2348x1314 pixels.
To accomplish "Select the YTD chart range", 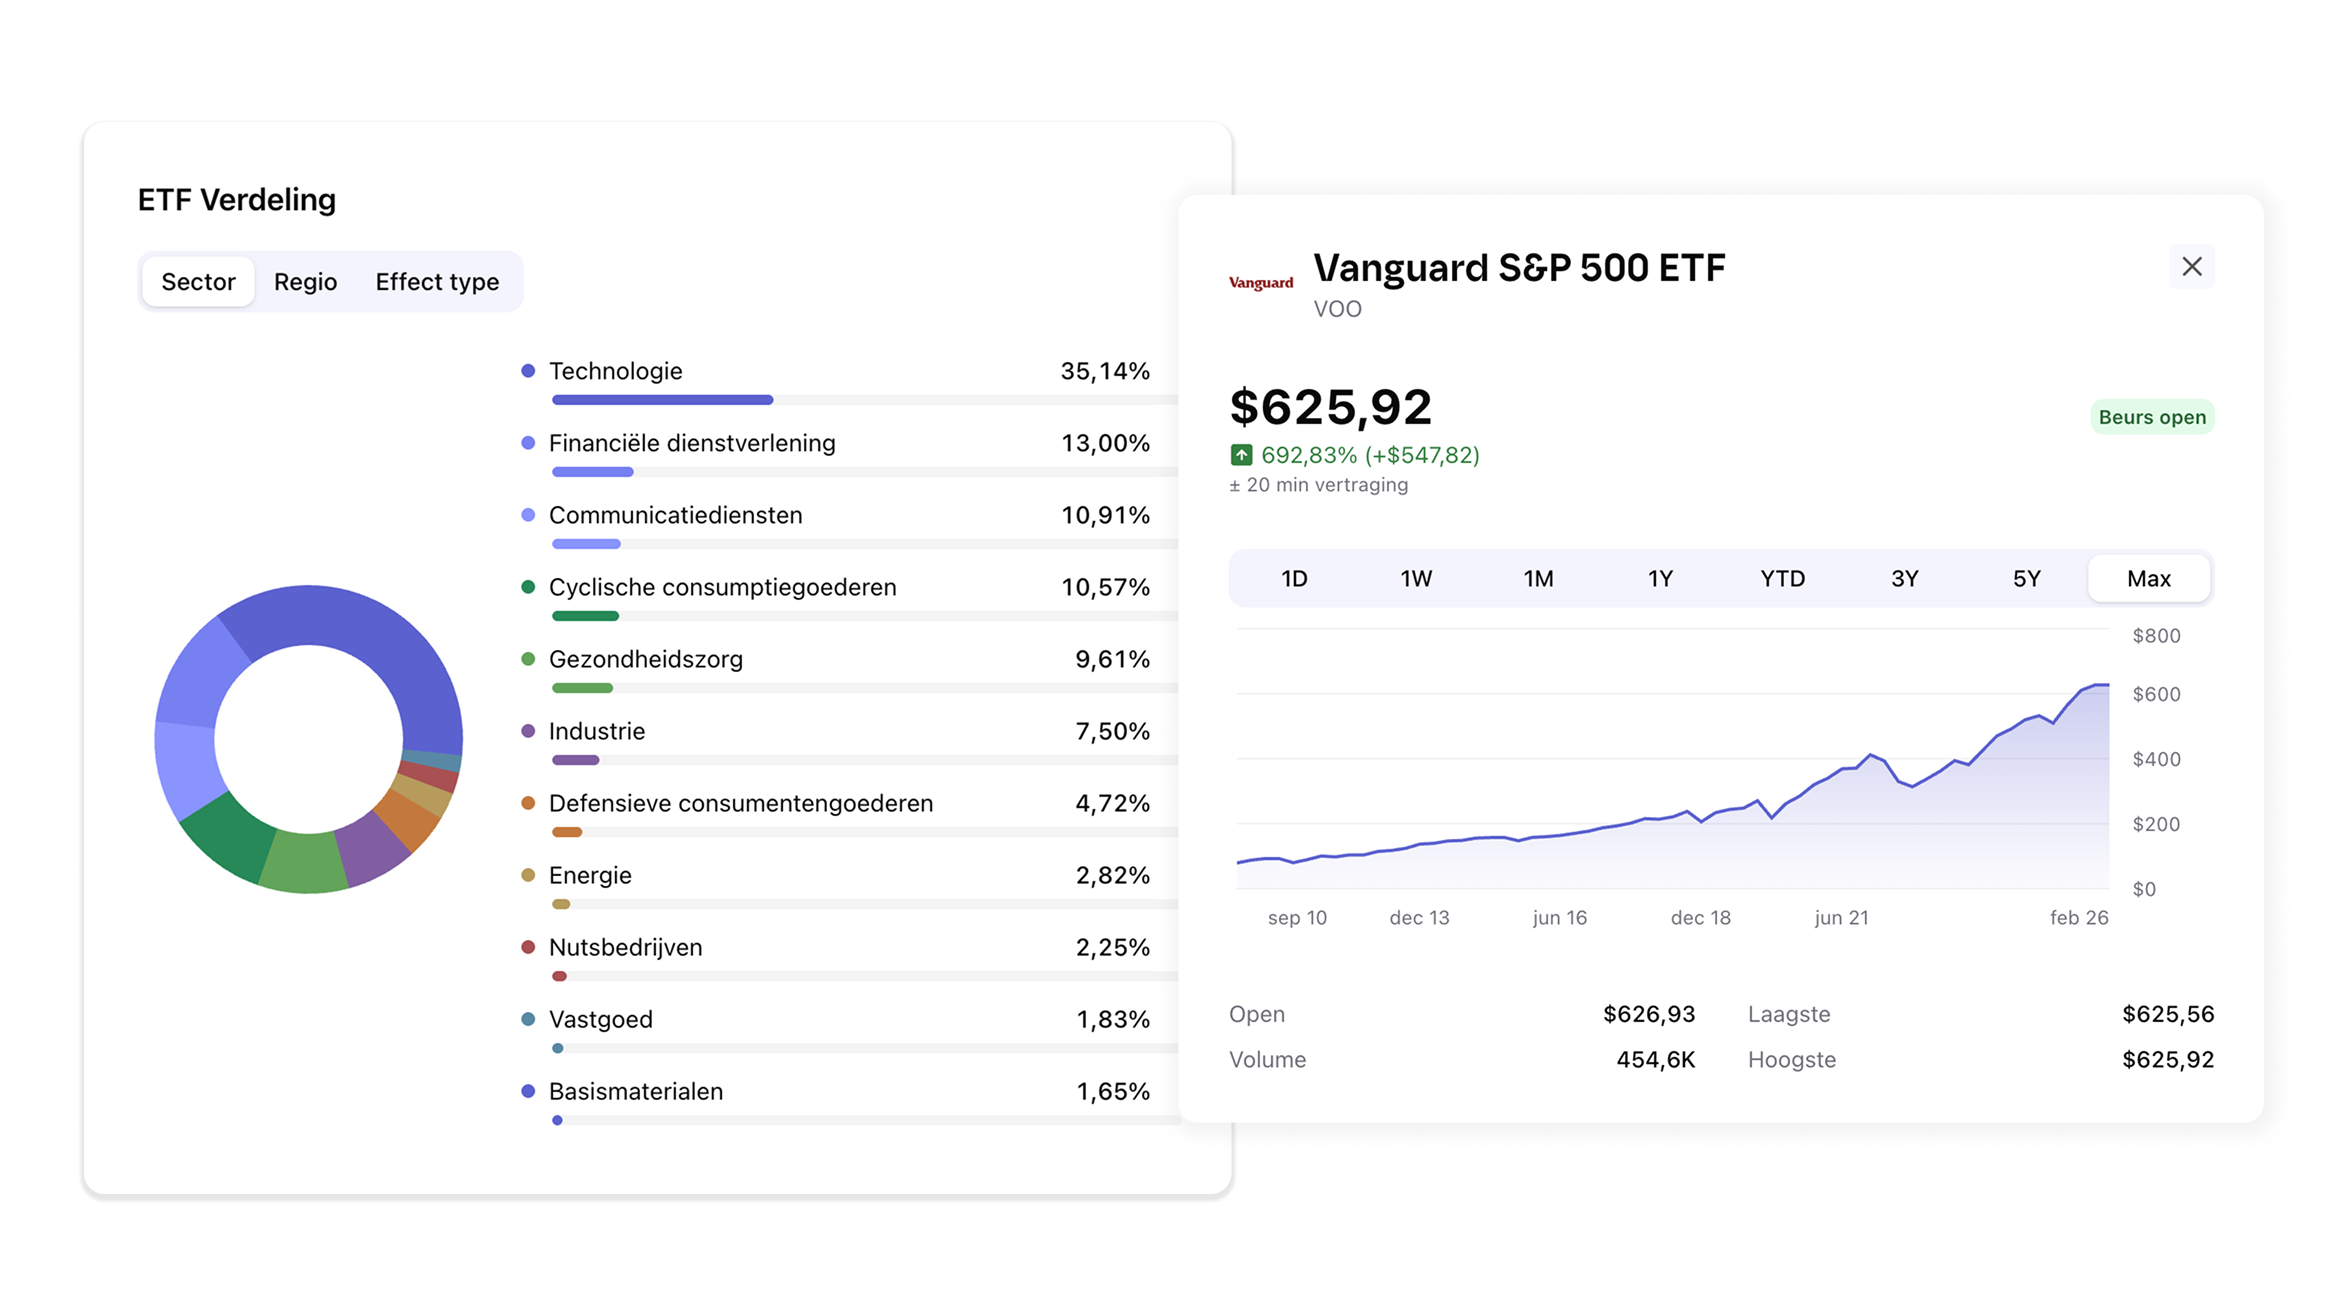I will click(x=1782, y=579).
